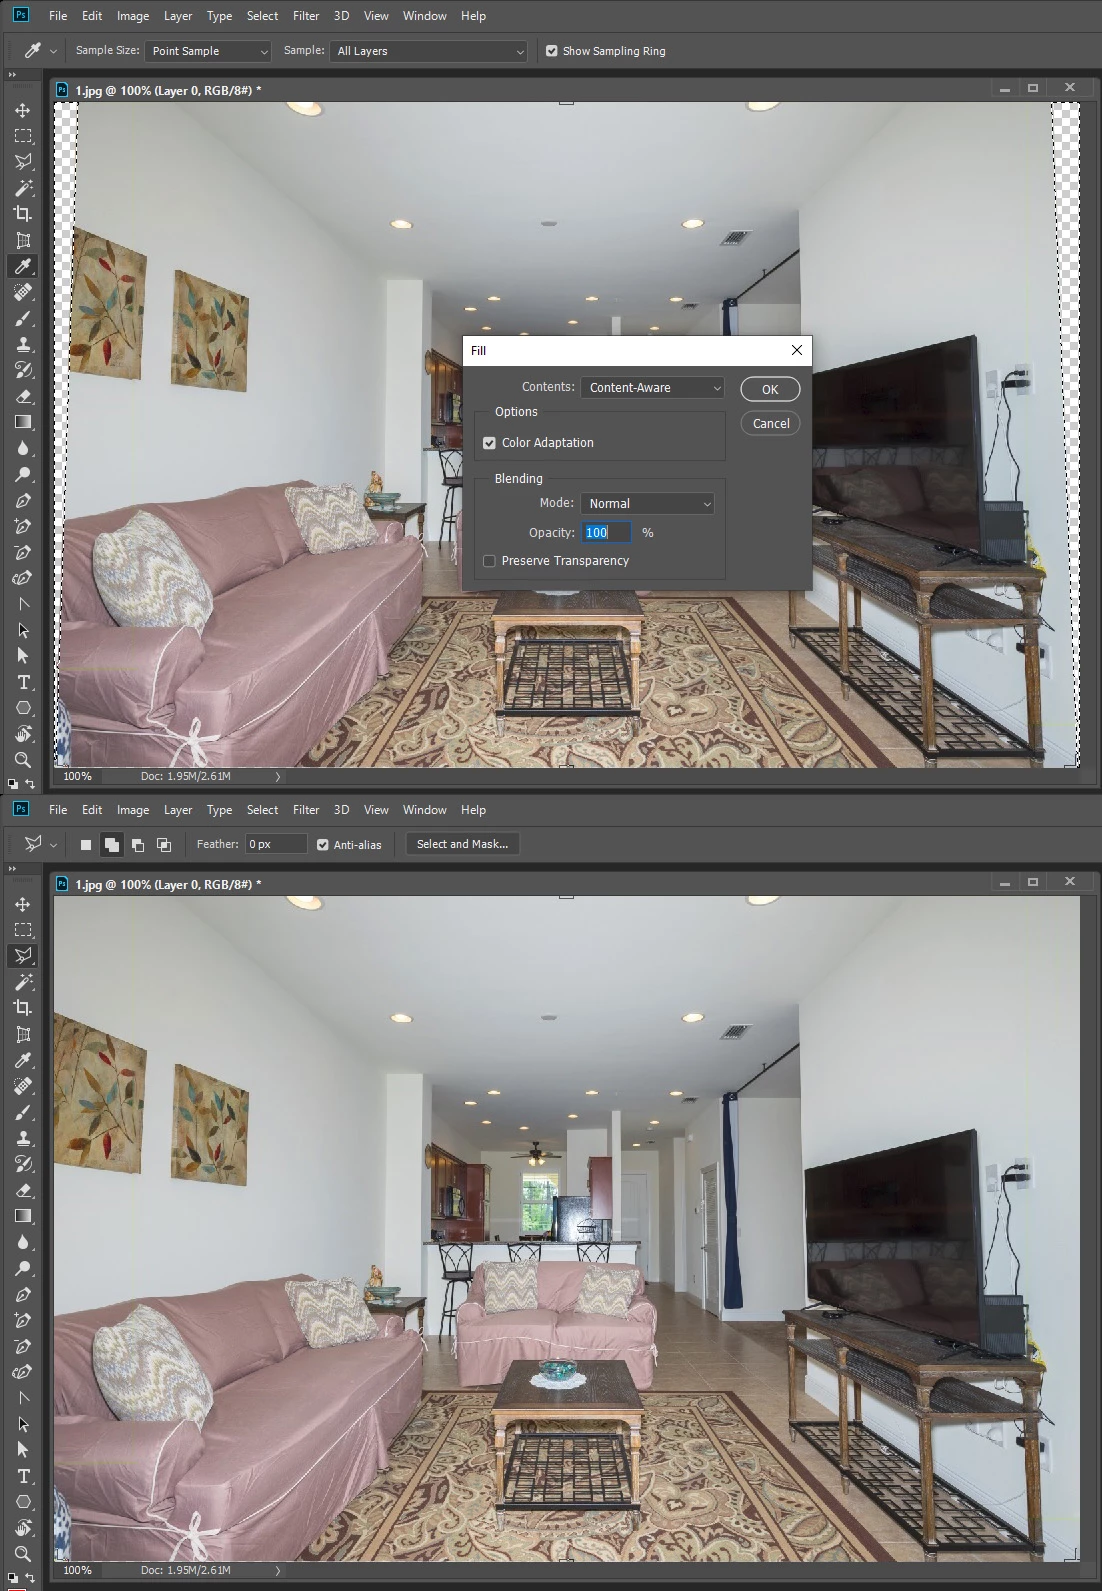Open the Sample Size dropdown showing Point Sample
The image size is (1102, 1591).
[208, 51]
